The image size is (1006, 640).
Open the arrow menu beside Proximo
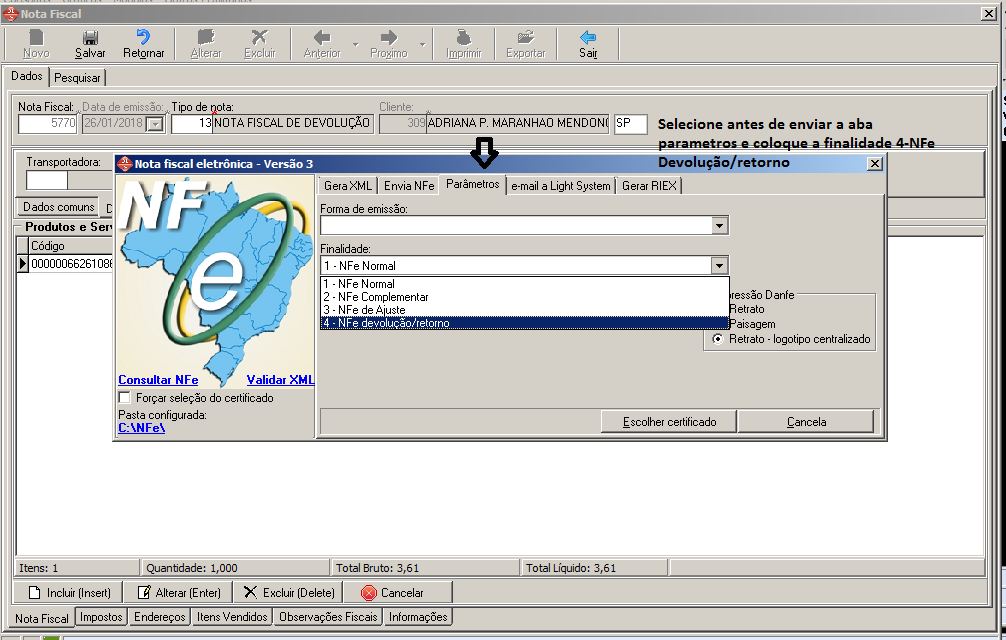tap(422, 44)
